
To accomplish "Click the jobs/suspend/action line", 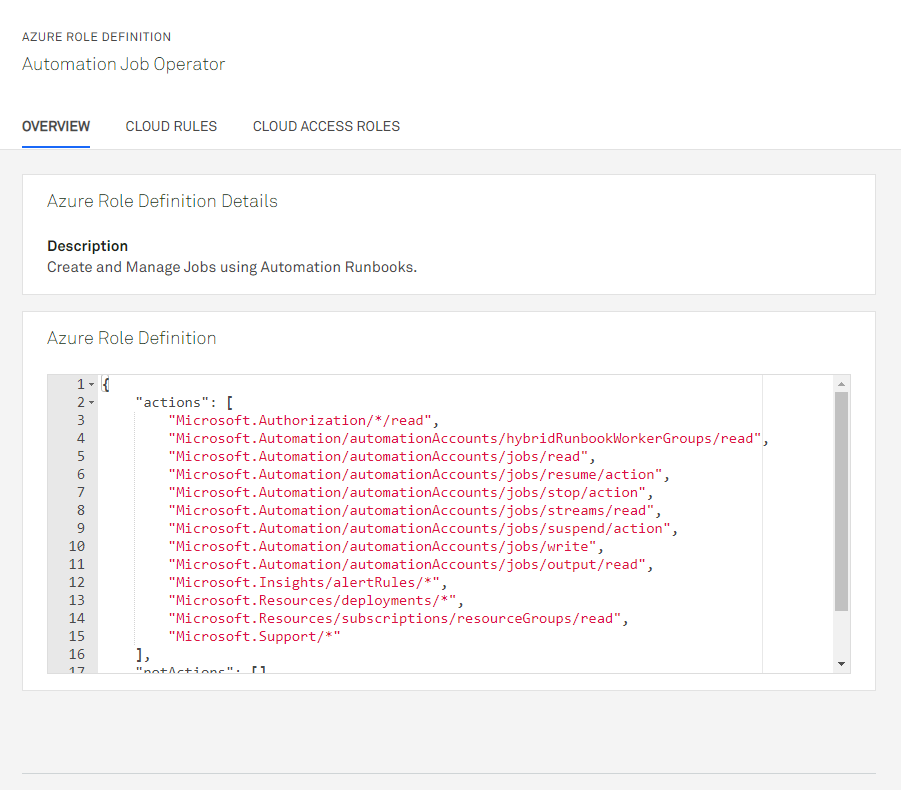I will point(423,529).
